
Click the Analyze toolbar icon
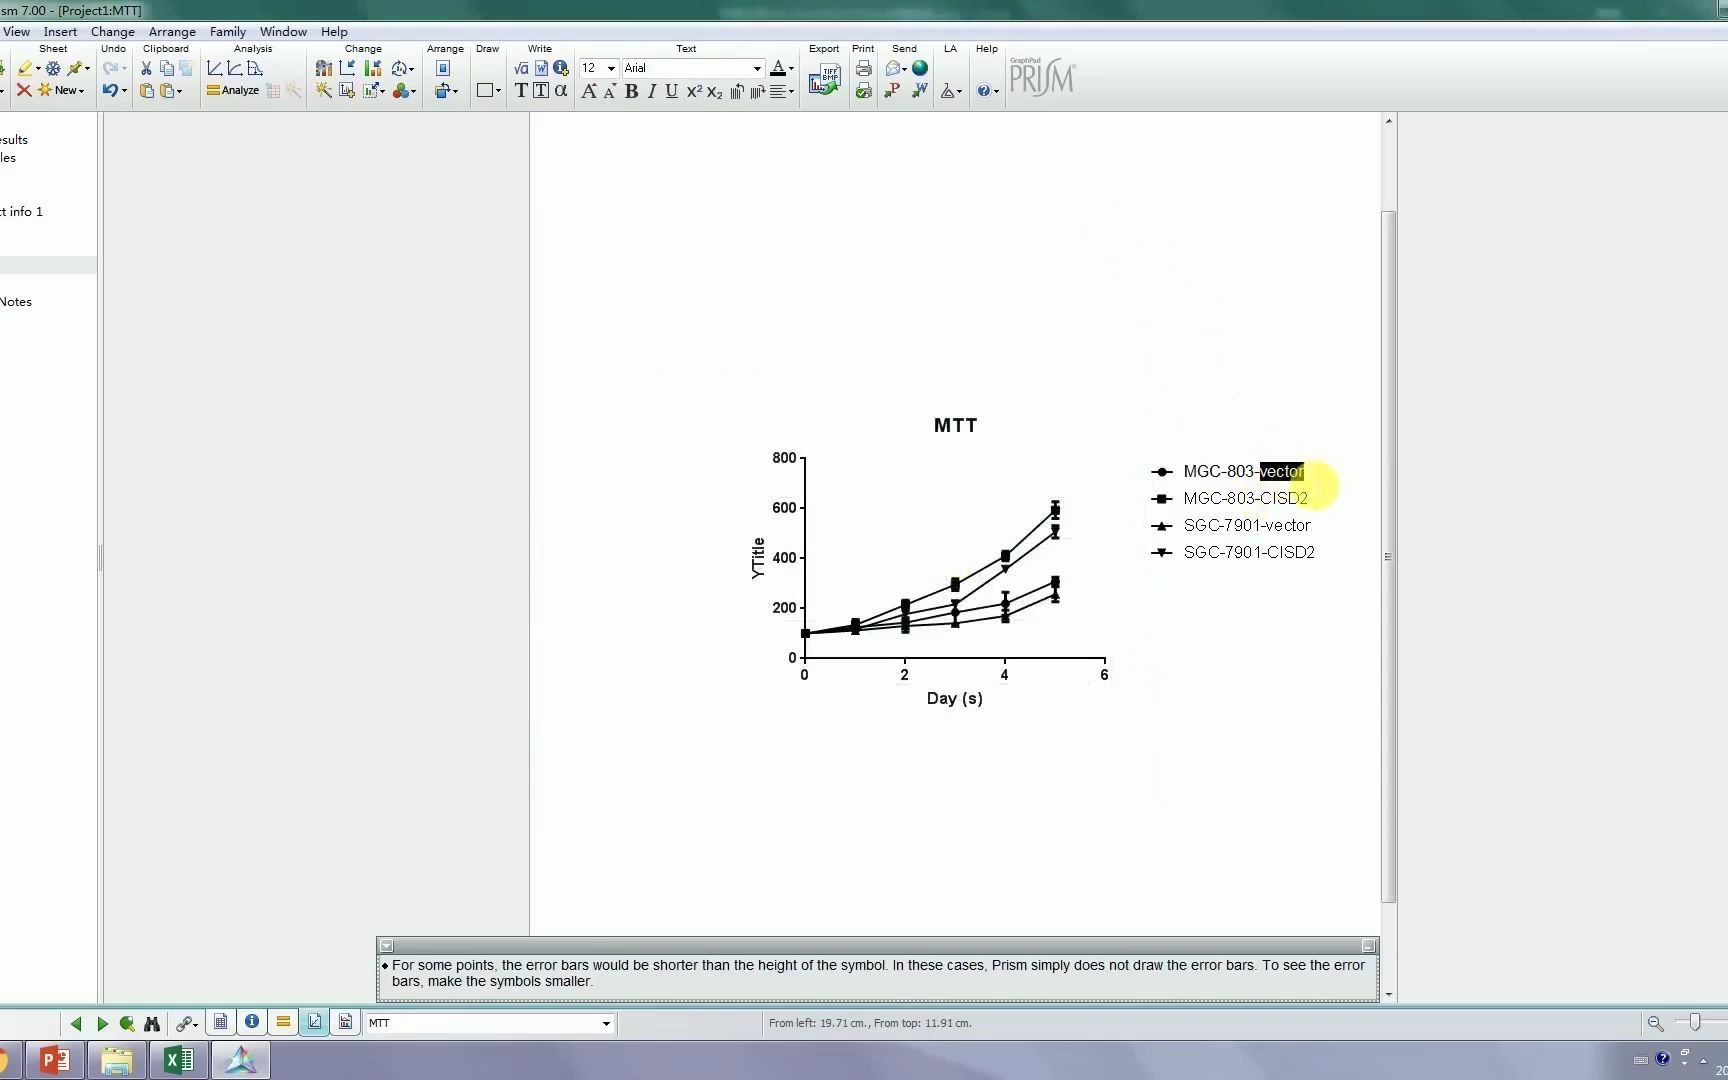233,90
